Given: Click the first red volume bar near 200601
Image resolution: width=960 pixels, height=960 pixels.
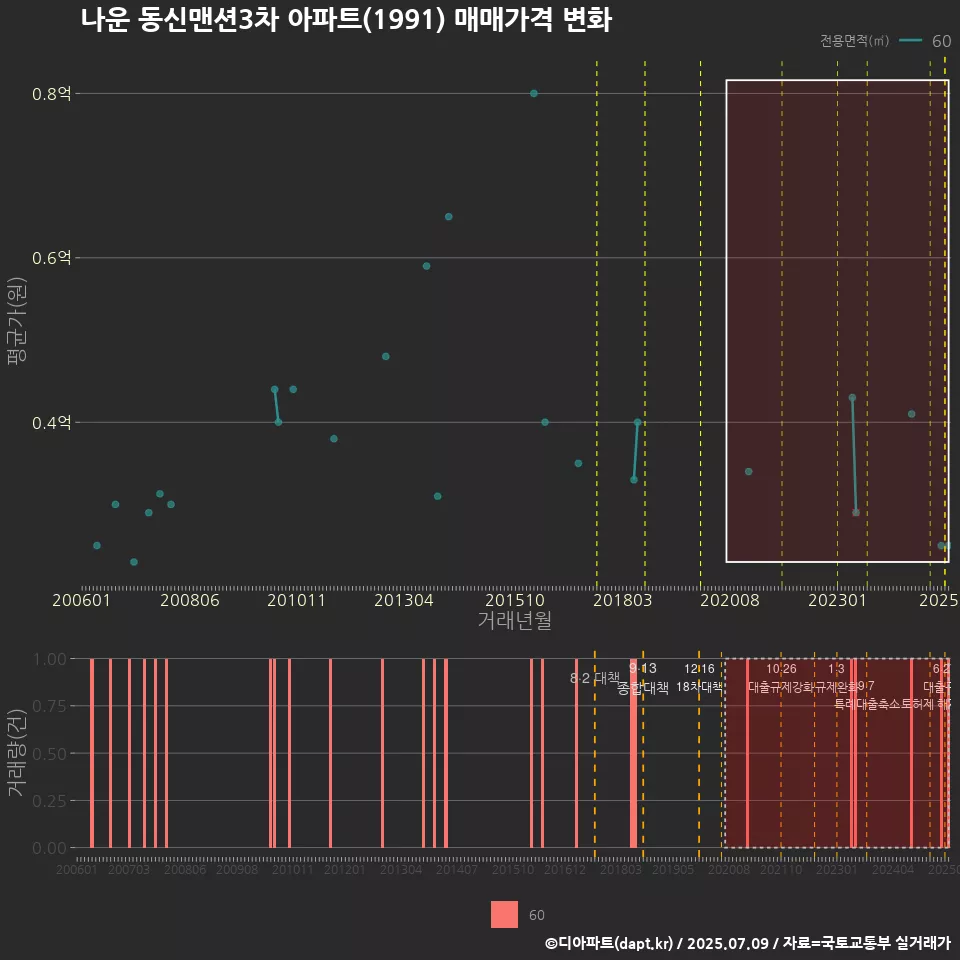Looking at the screenshot, I should pos(92,753).
